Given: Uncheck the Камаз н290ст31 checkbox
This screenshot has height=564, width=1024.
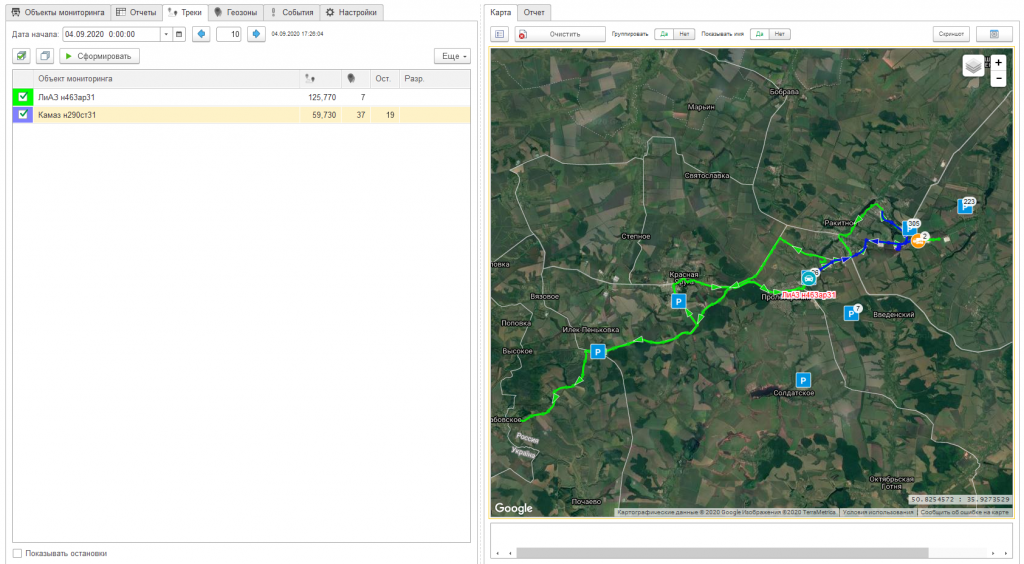Looking at the screenshot, I should pyautogui.click(x=23, y=115).
